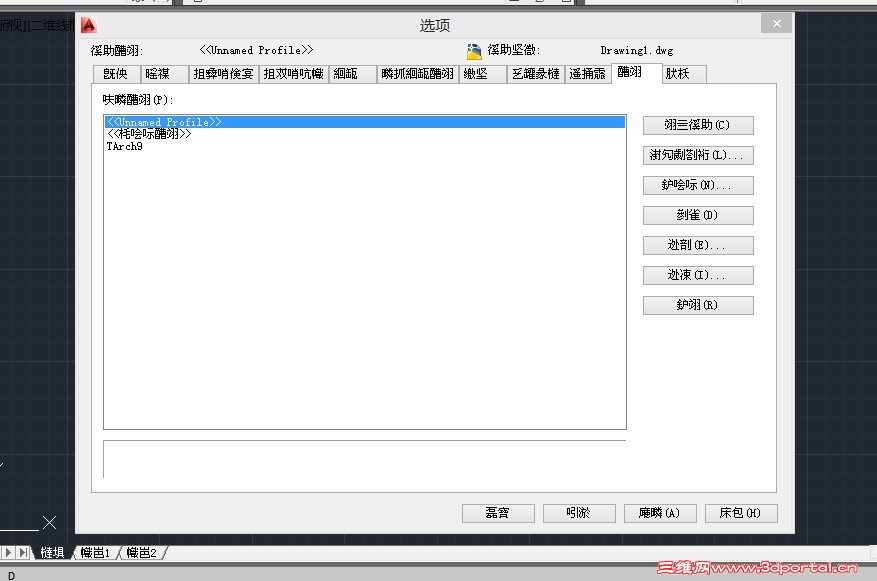Click the Add to List button marked (L)

(698, 155)
